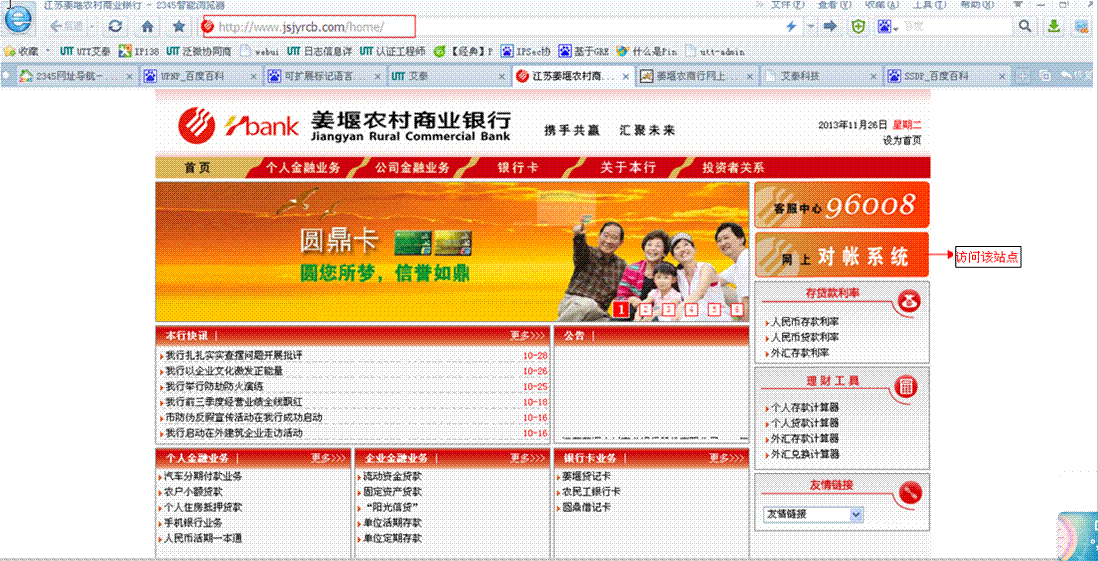Open the 银行卡 navigation menu
The width and height of the screenshot is (1098, 561).
coord(517,167)
